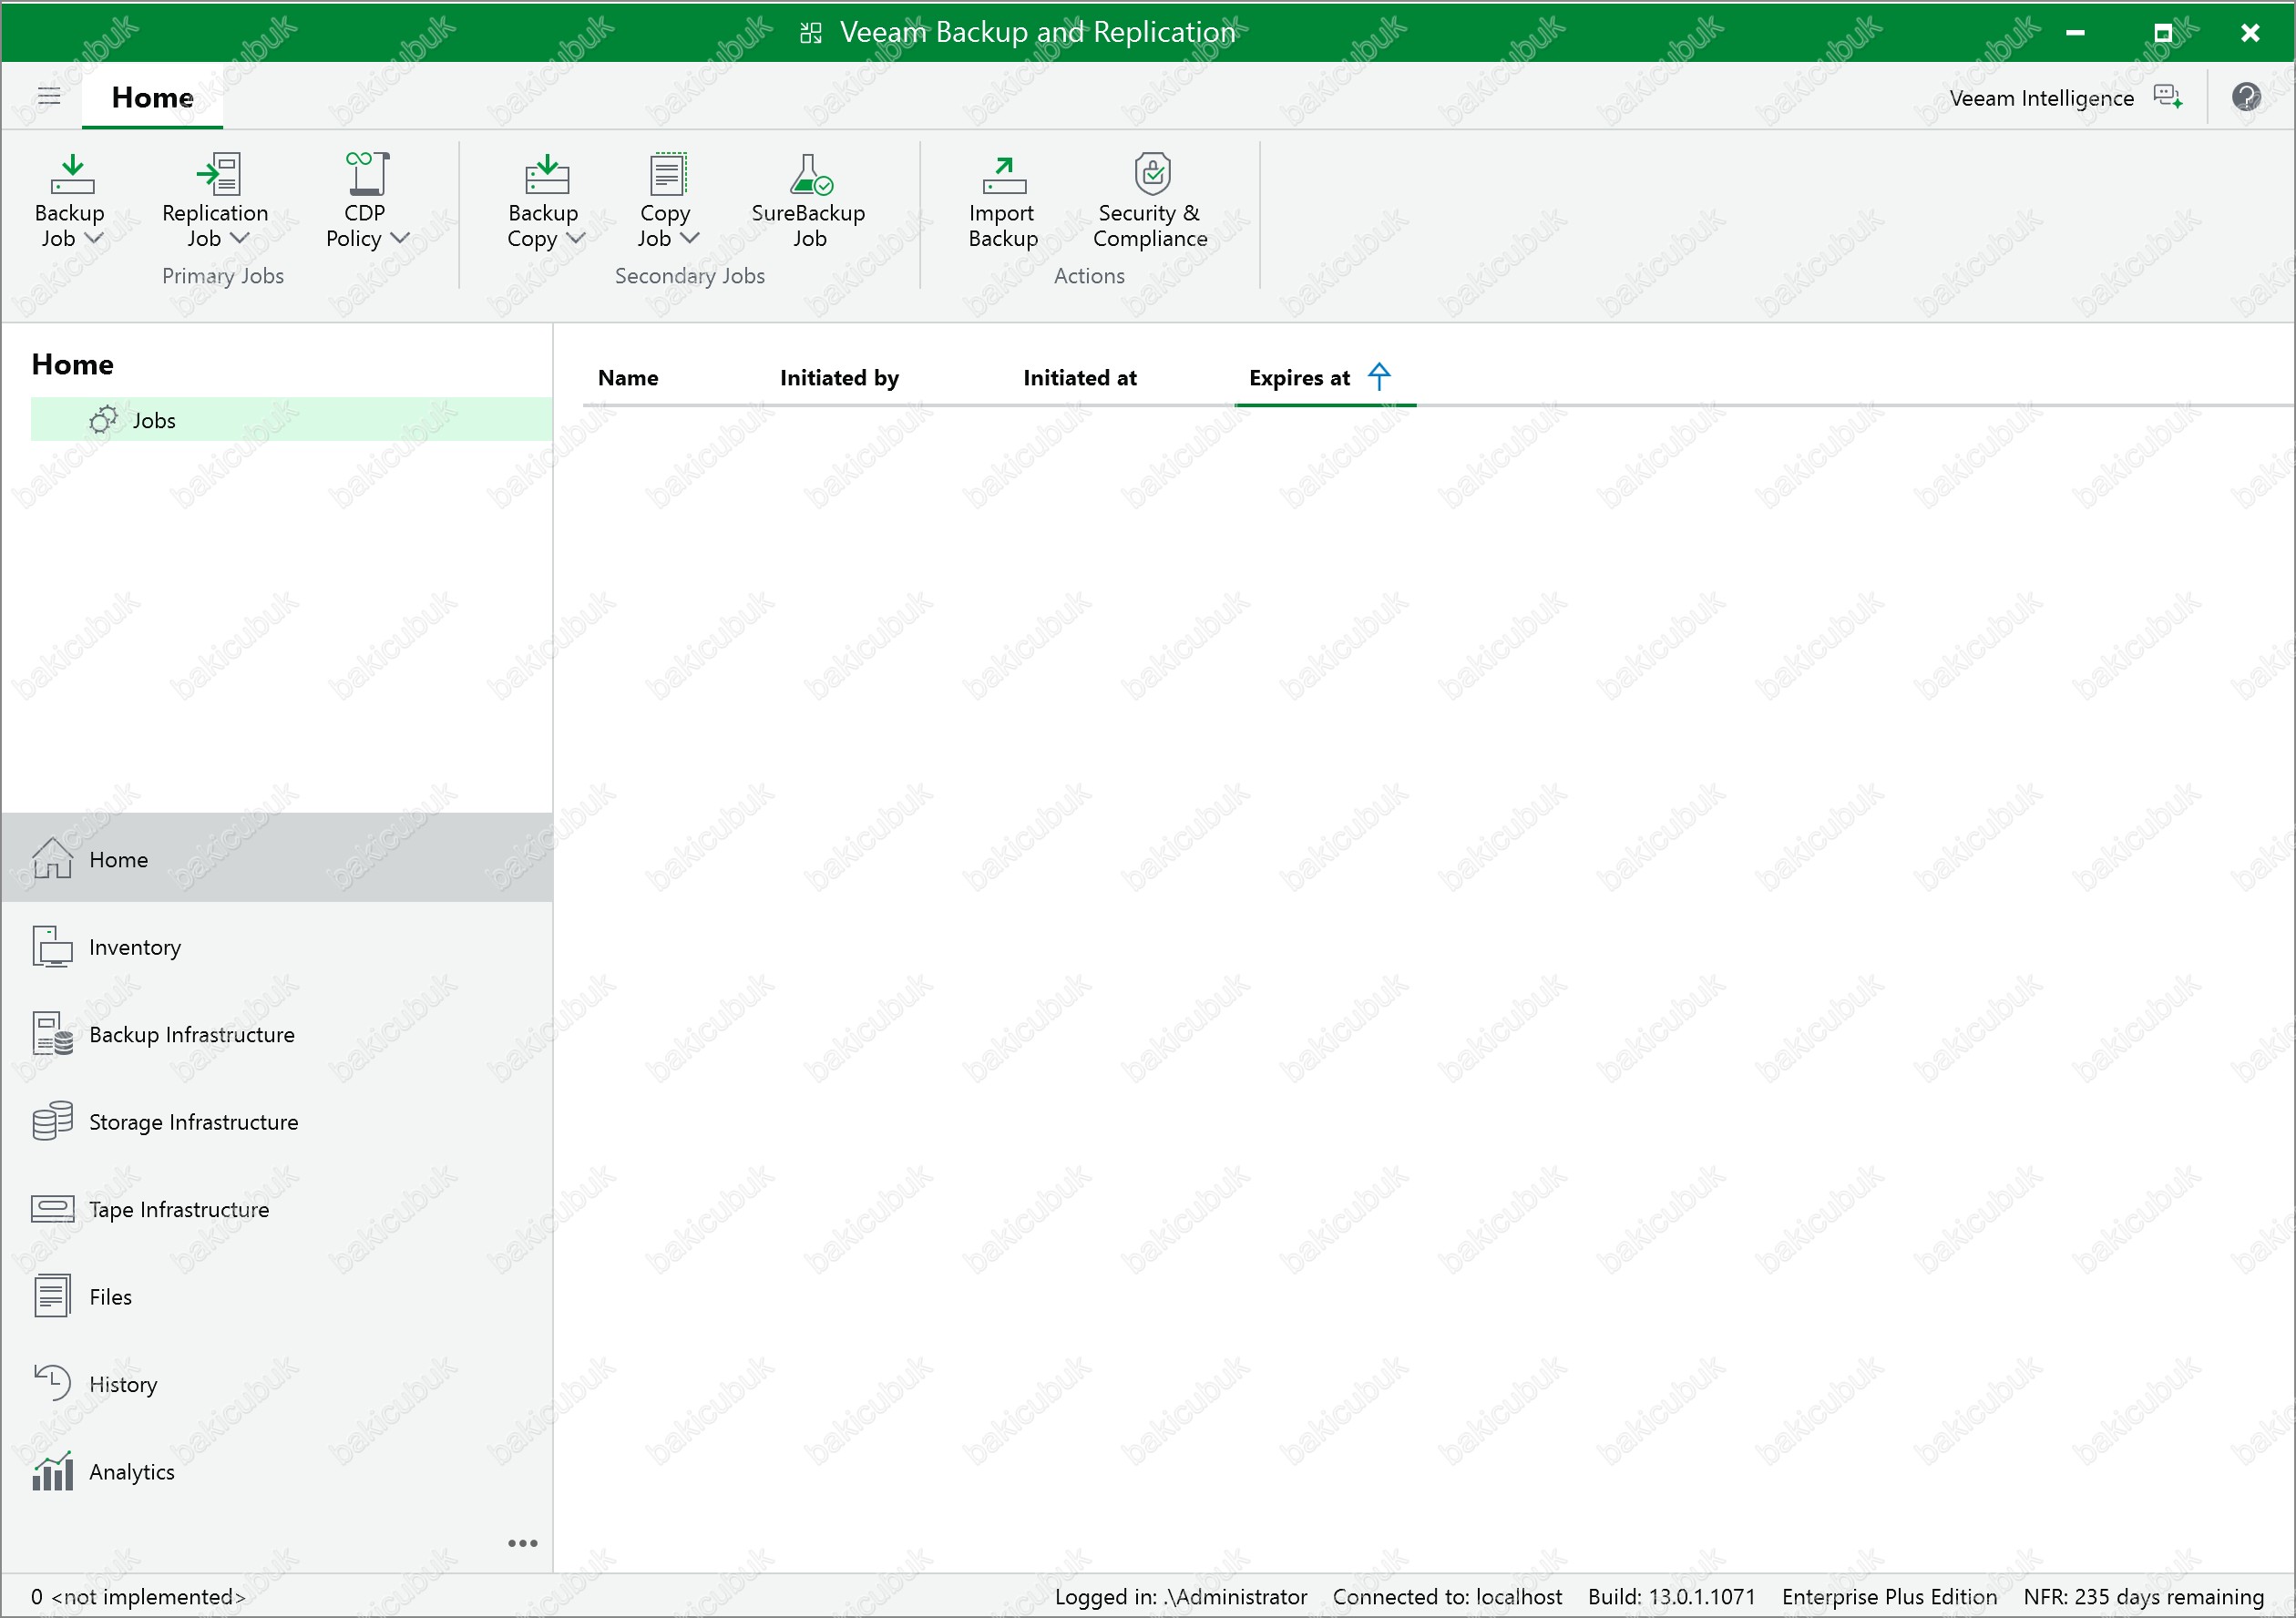2296x1618 pixels.
Task: Open the help question mark icon
Action: [x=2246, y=97]
